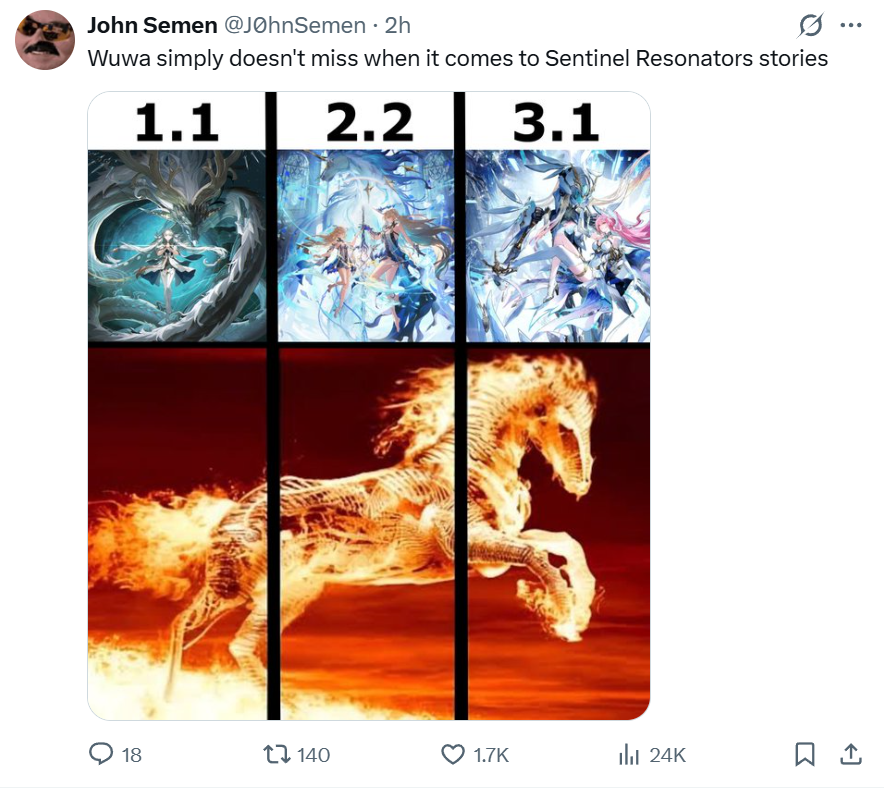
Task: View the 2.2 character artwork panel
Action: [367, 246]
